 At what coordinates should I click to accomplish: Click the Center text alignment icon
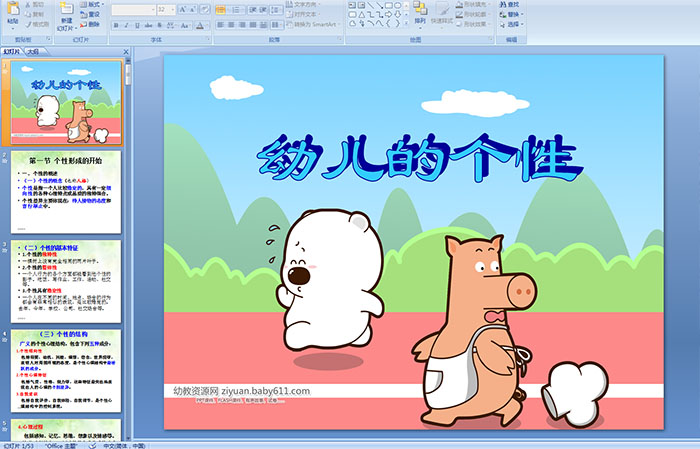231,25
